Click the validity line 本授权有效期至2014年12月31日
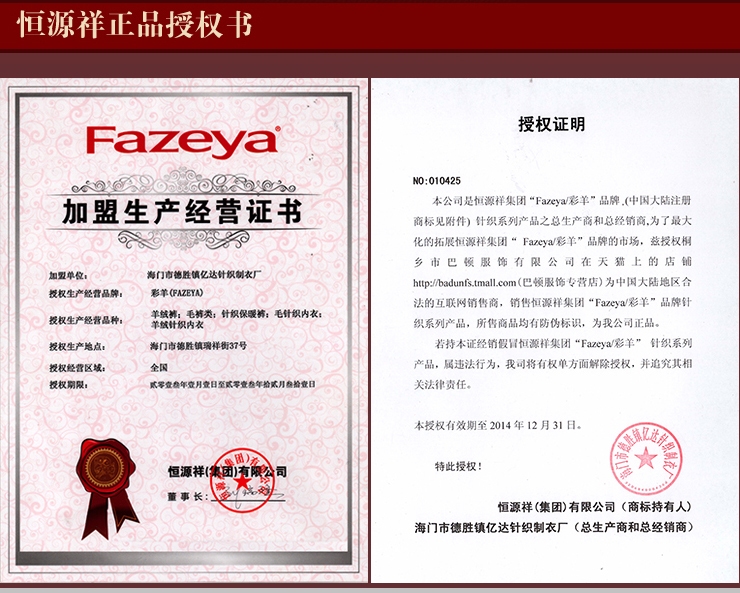This screenshot has height=593, width=740. tap(498, 425)
